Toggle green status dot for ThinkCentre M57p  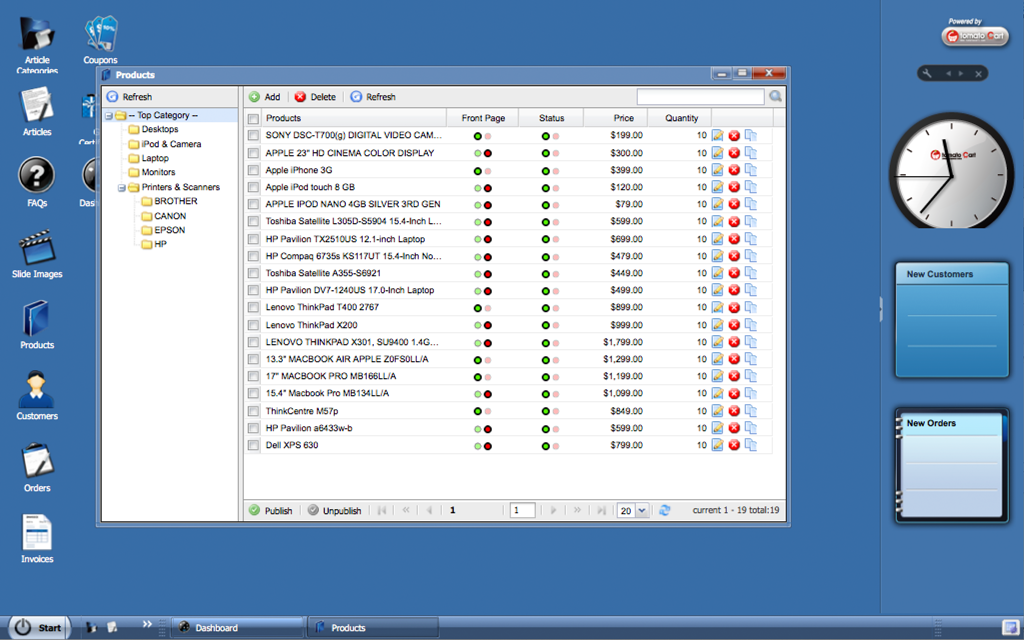pos(545,411)
